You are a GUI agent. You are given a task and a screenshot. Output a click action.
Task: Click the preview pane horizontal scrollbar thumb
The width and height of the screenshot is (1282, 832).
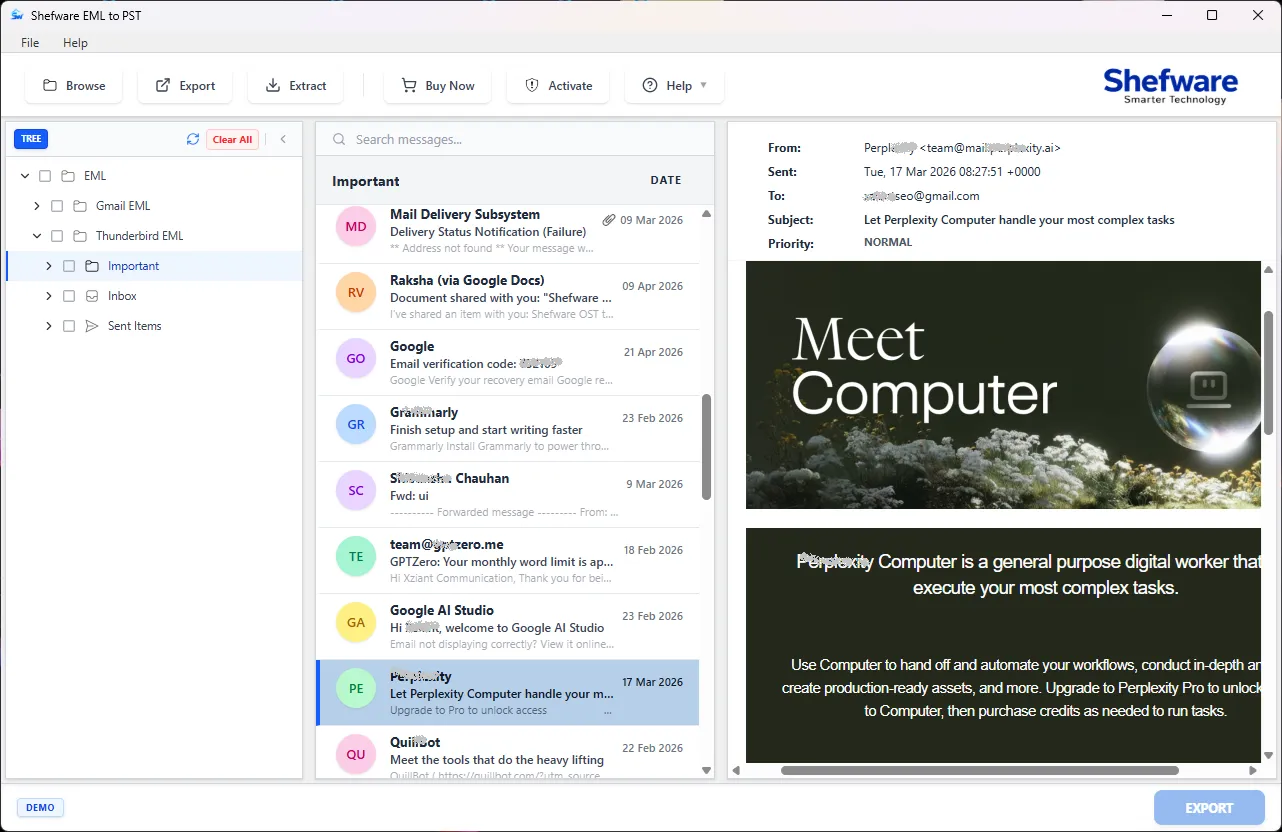pyautogui.click(x=980, y=771)
